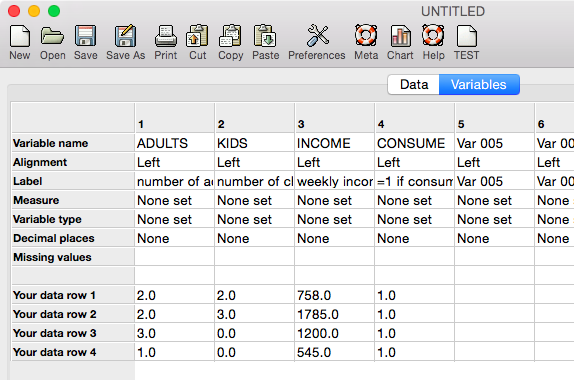The height and width of the screenshot is (380, 574).
Task: Select the ADULTS variable name cell
Action: (x=175, y=143)
